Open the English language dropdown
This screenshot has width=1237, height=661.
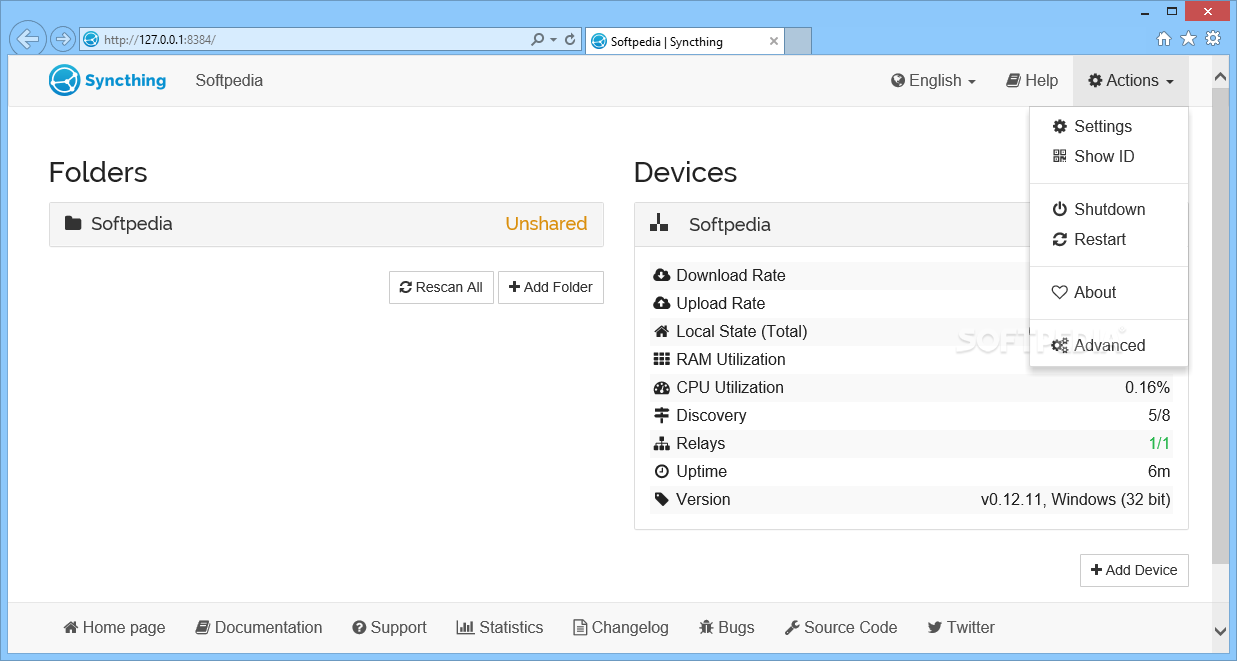coord(933,81)
